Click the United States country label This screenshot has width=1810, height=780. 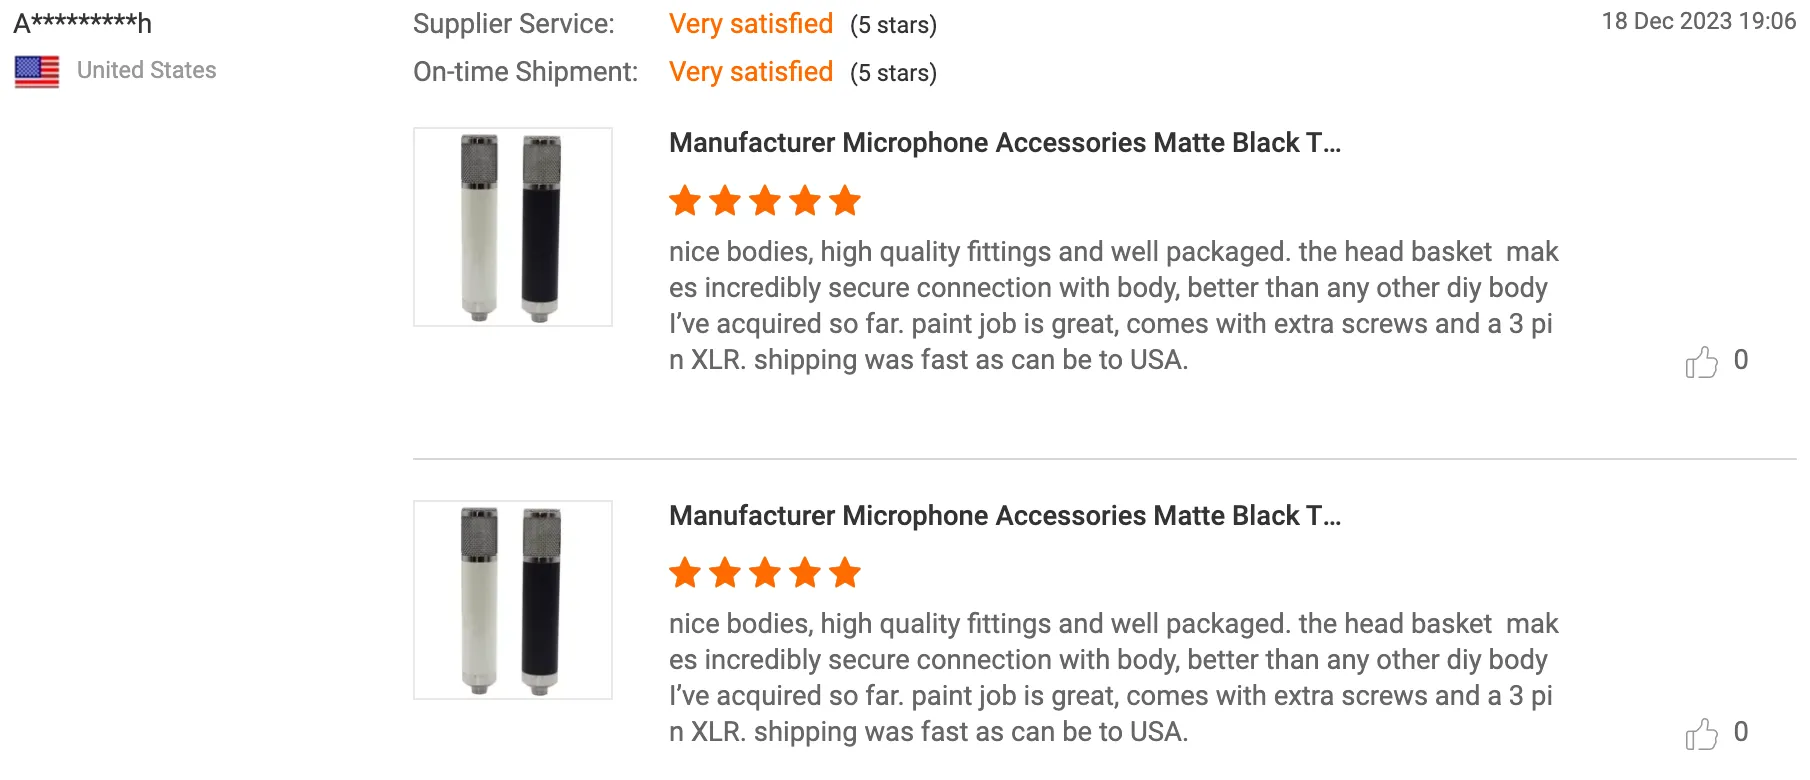(146, 70)
